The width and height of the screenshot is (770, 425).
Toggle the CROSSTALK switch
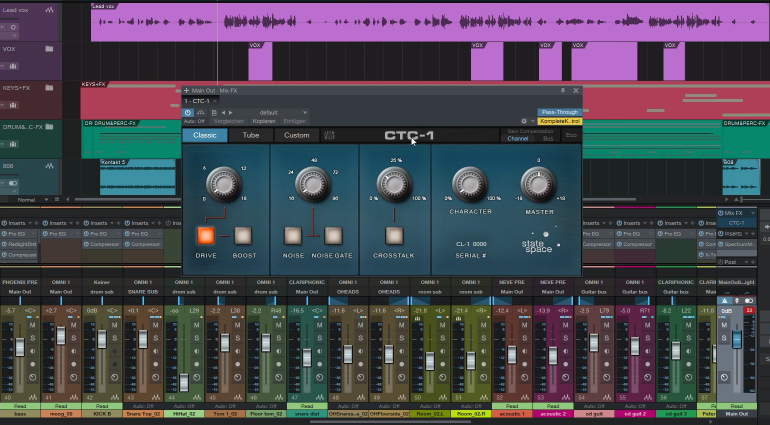394,236
